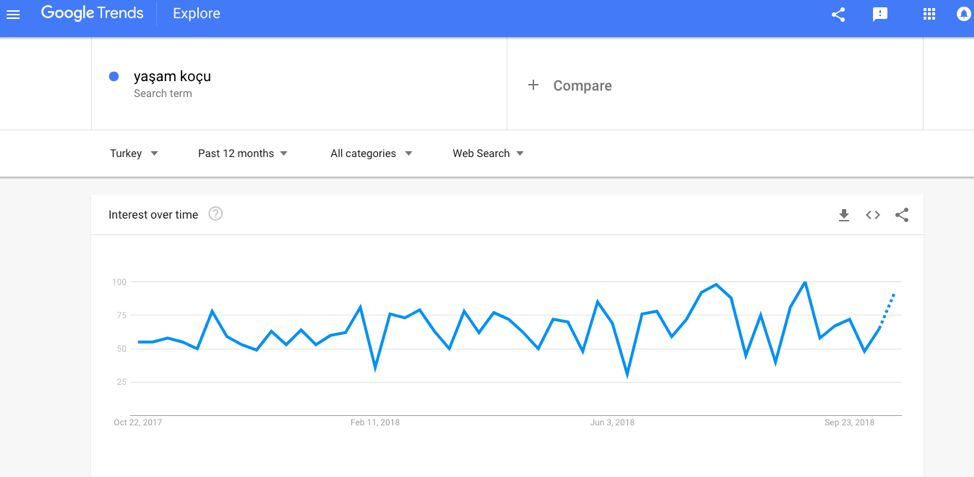Click the embed code icon
Image resolution: width=974 pixels, height=477 pixels.
click(873, 215)
